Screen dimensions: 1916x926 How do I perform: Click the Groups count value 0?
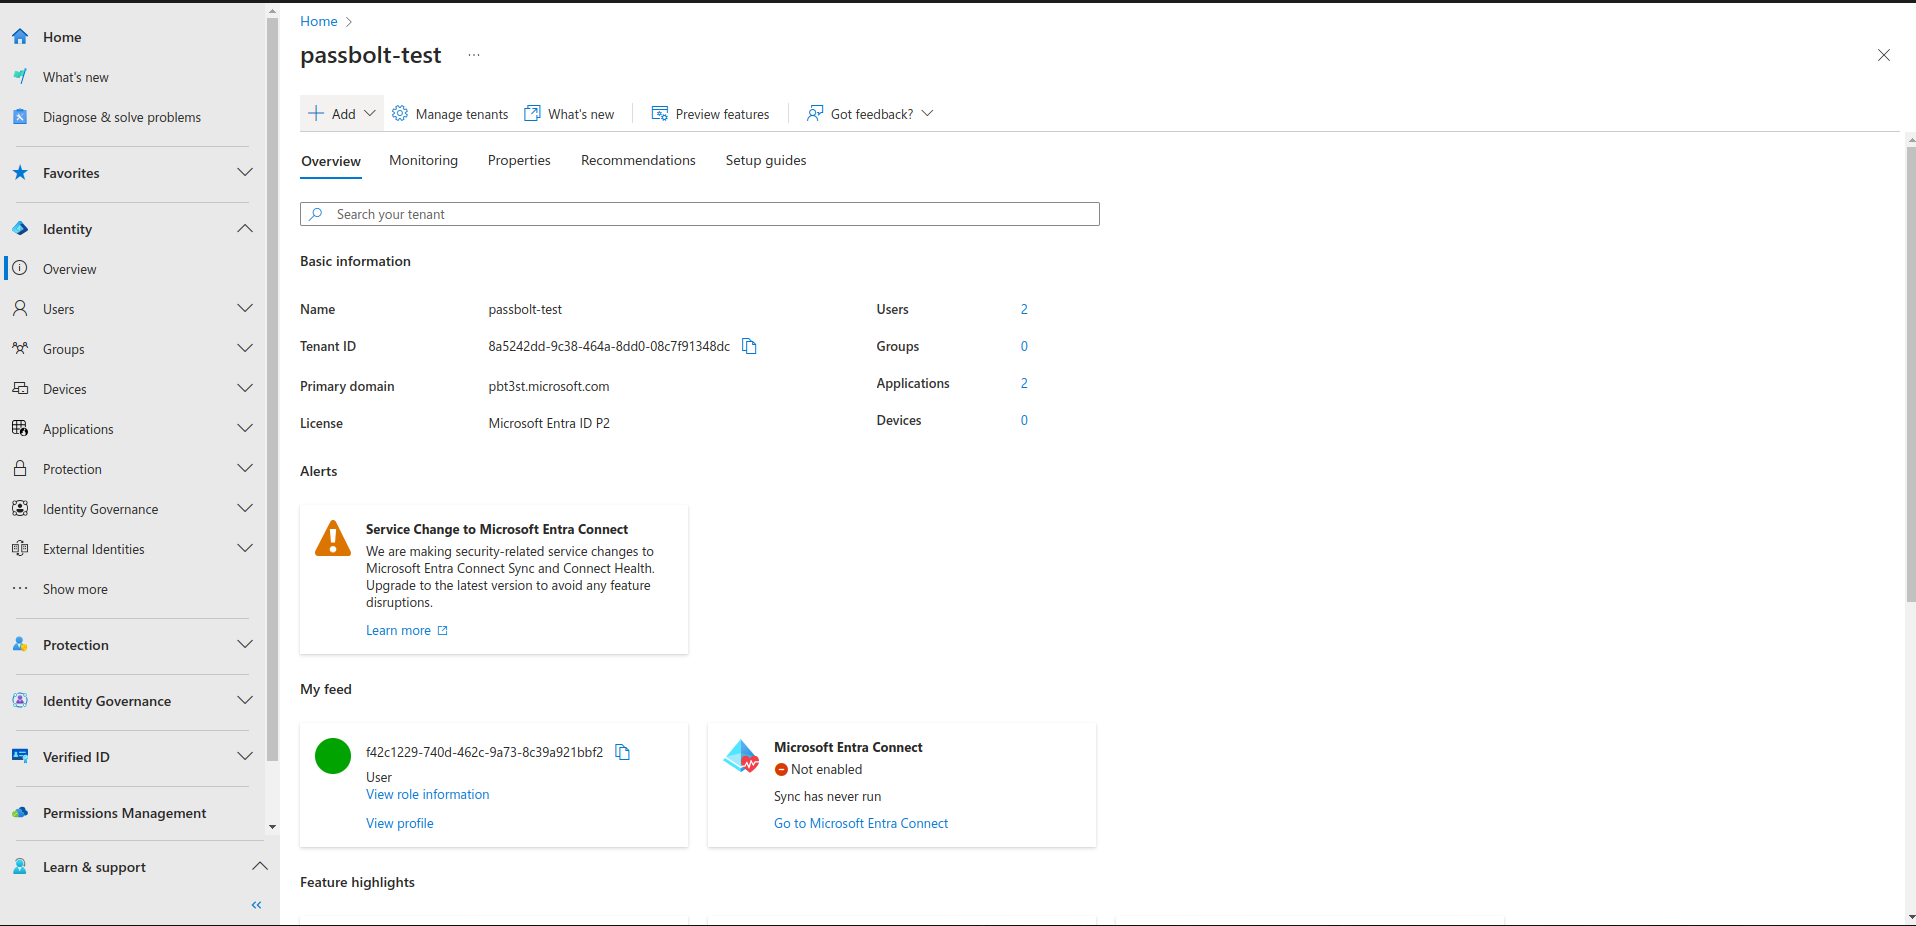[x=1024, y=347]
